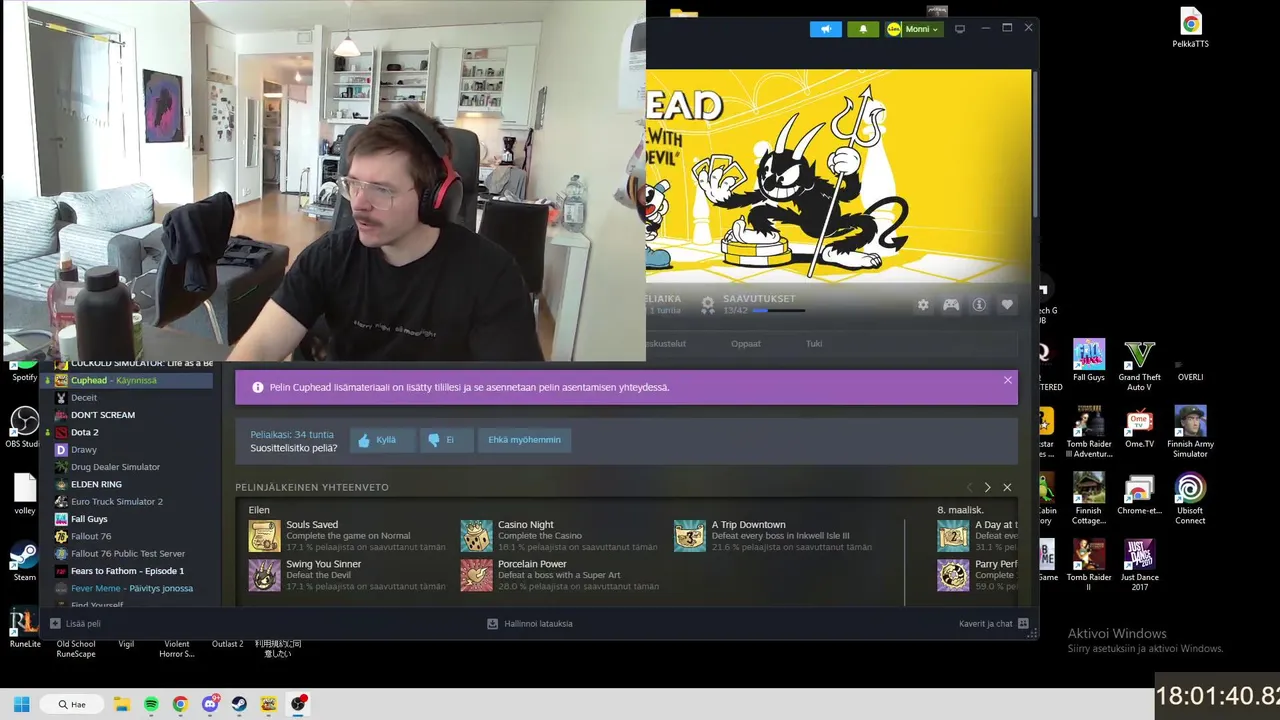Open Porcelain Power achievement
The height and width of the screenshot is (720, 1280).
[559, 575]
